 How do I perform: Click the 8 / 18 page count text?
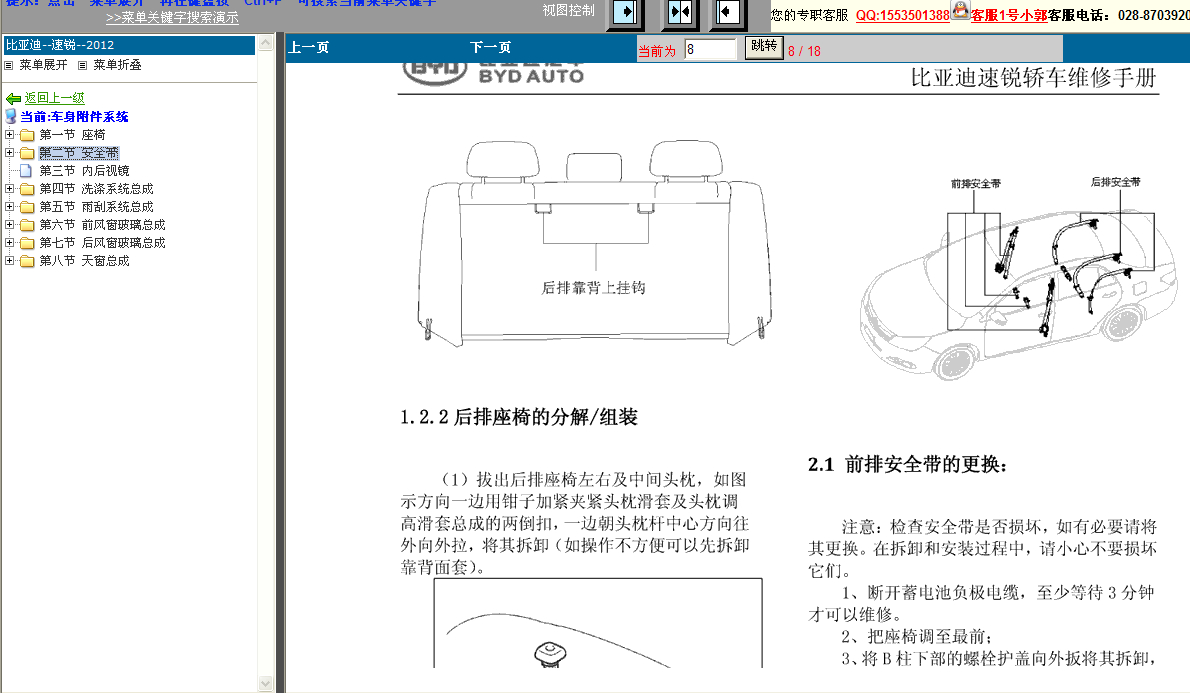(804, 51)
